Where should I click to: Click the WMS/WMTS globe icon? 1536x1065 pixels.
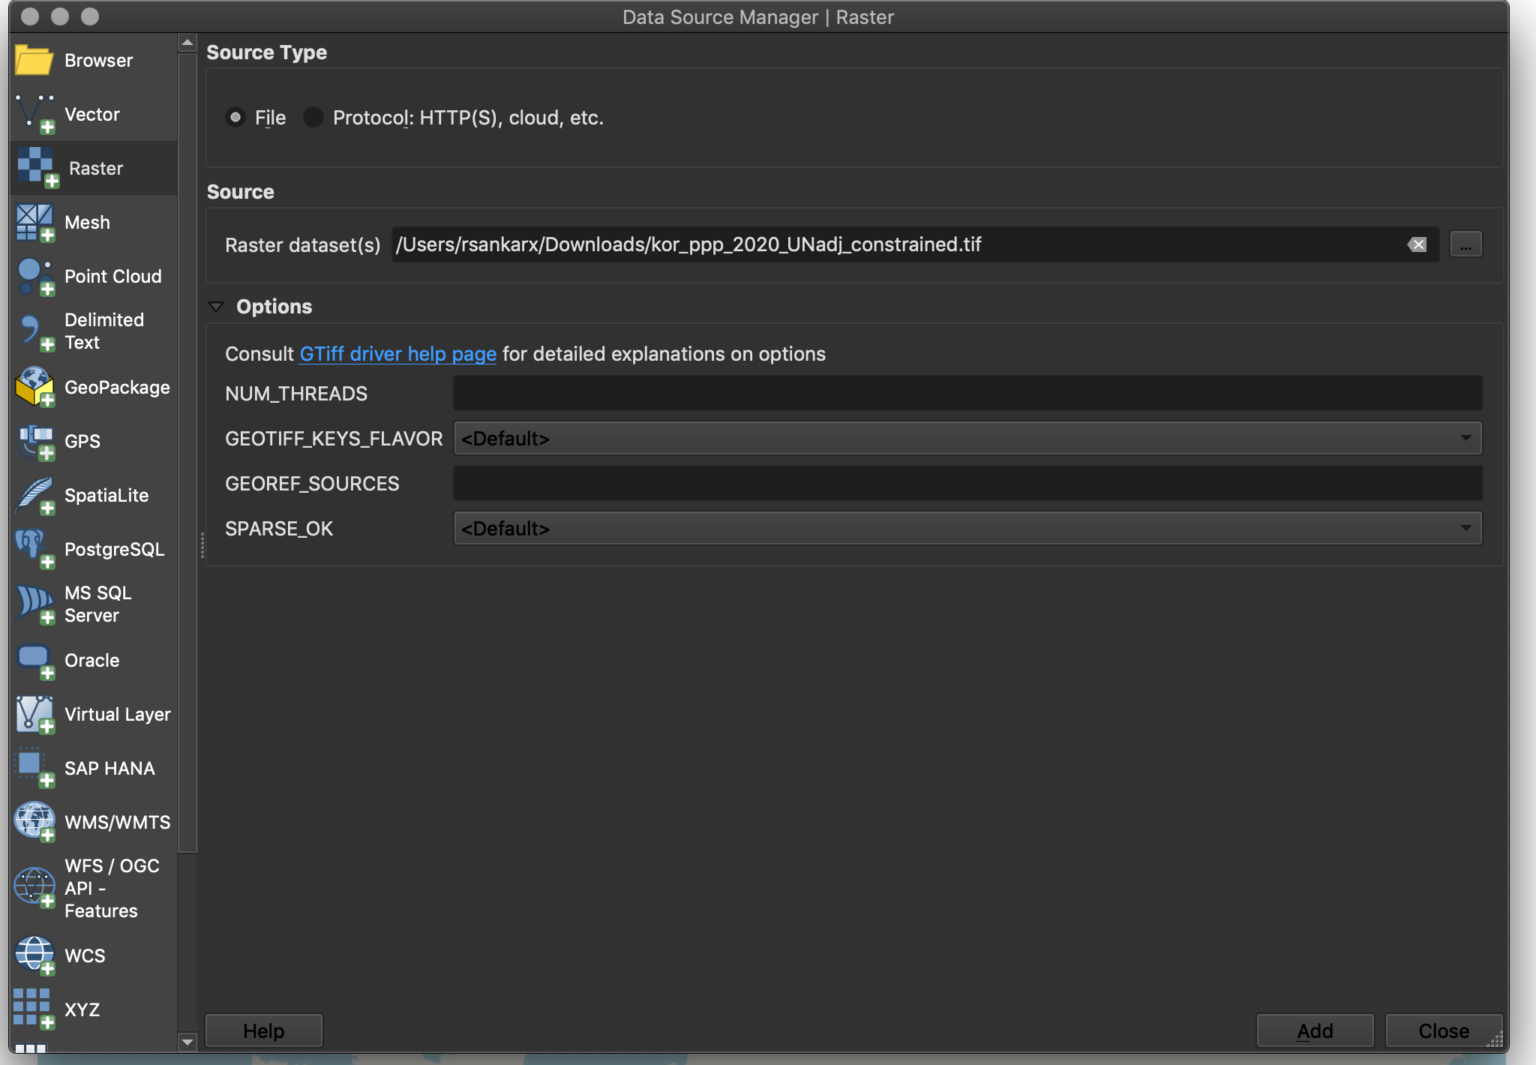[34, 822]
